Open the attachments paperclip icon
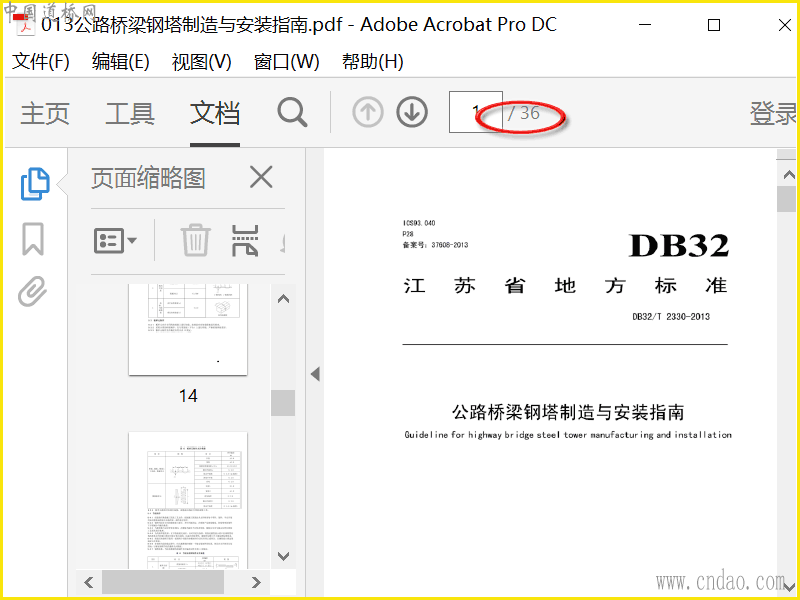Screen dimensions: 800x600 (x=33, y=291)
